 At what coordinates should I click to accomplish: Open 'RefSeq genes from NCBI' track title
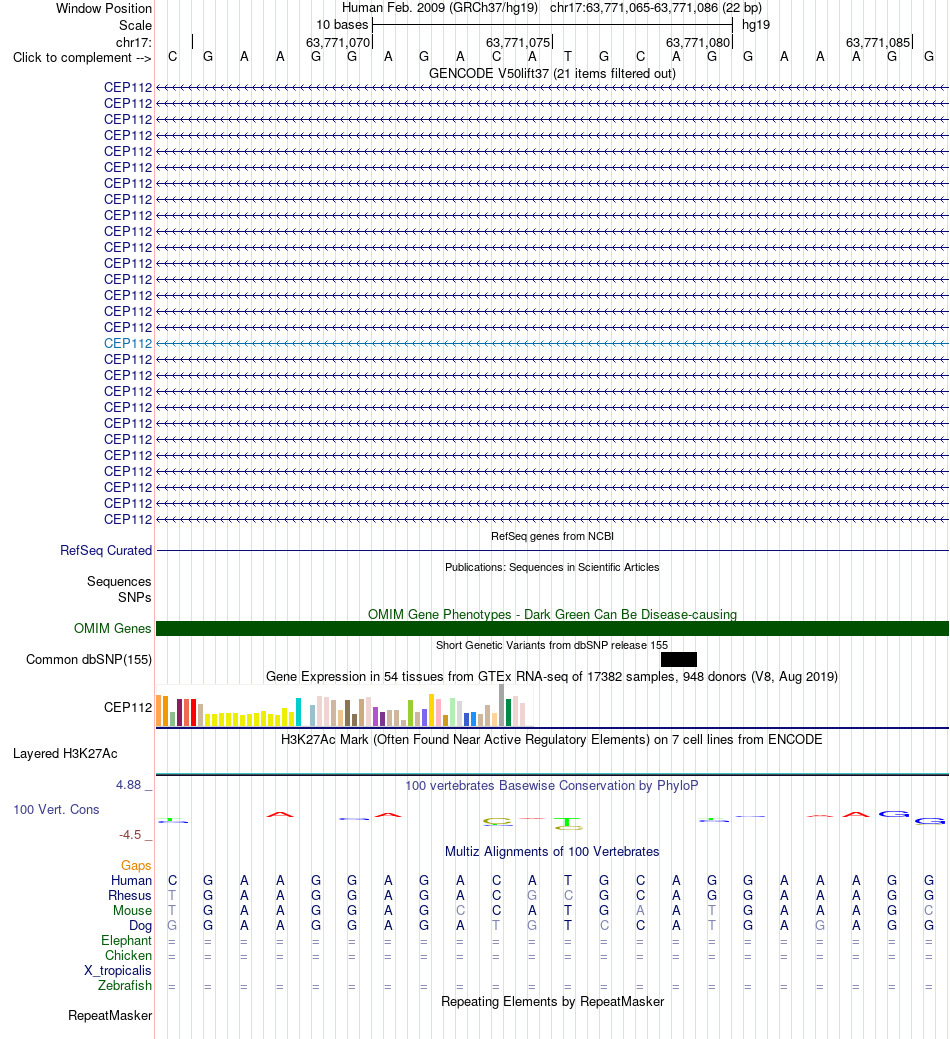click(553, 536)
